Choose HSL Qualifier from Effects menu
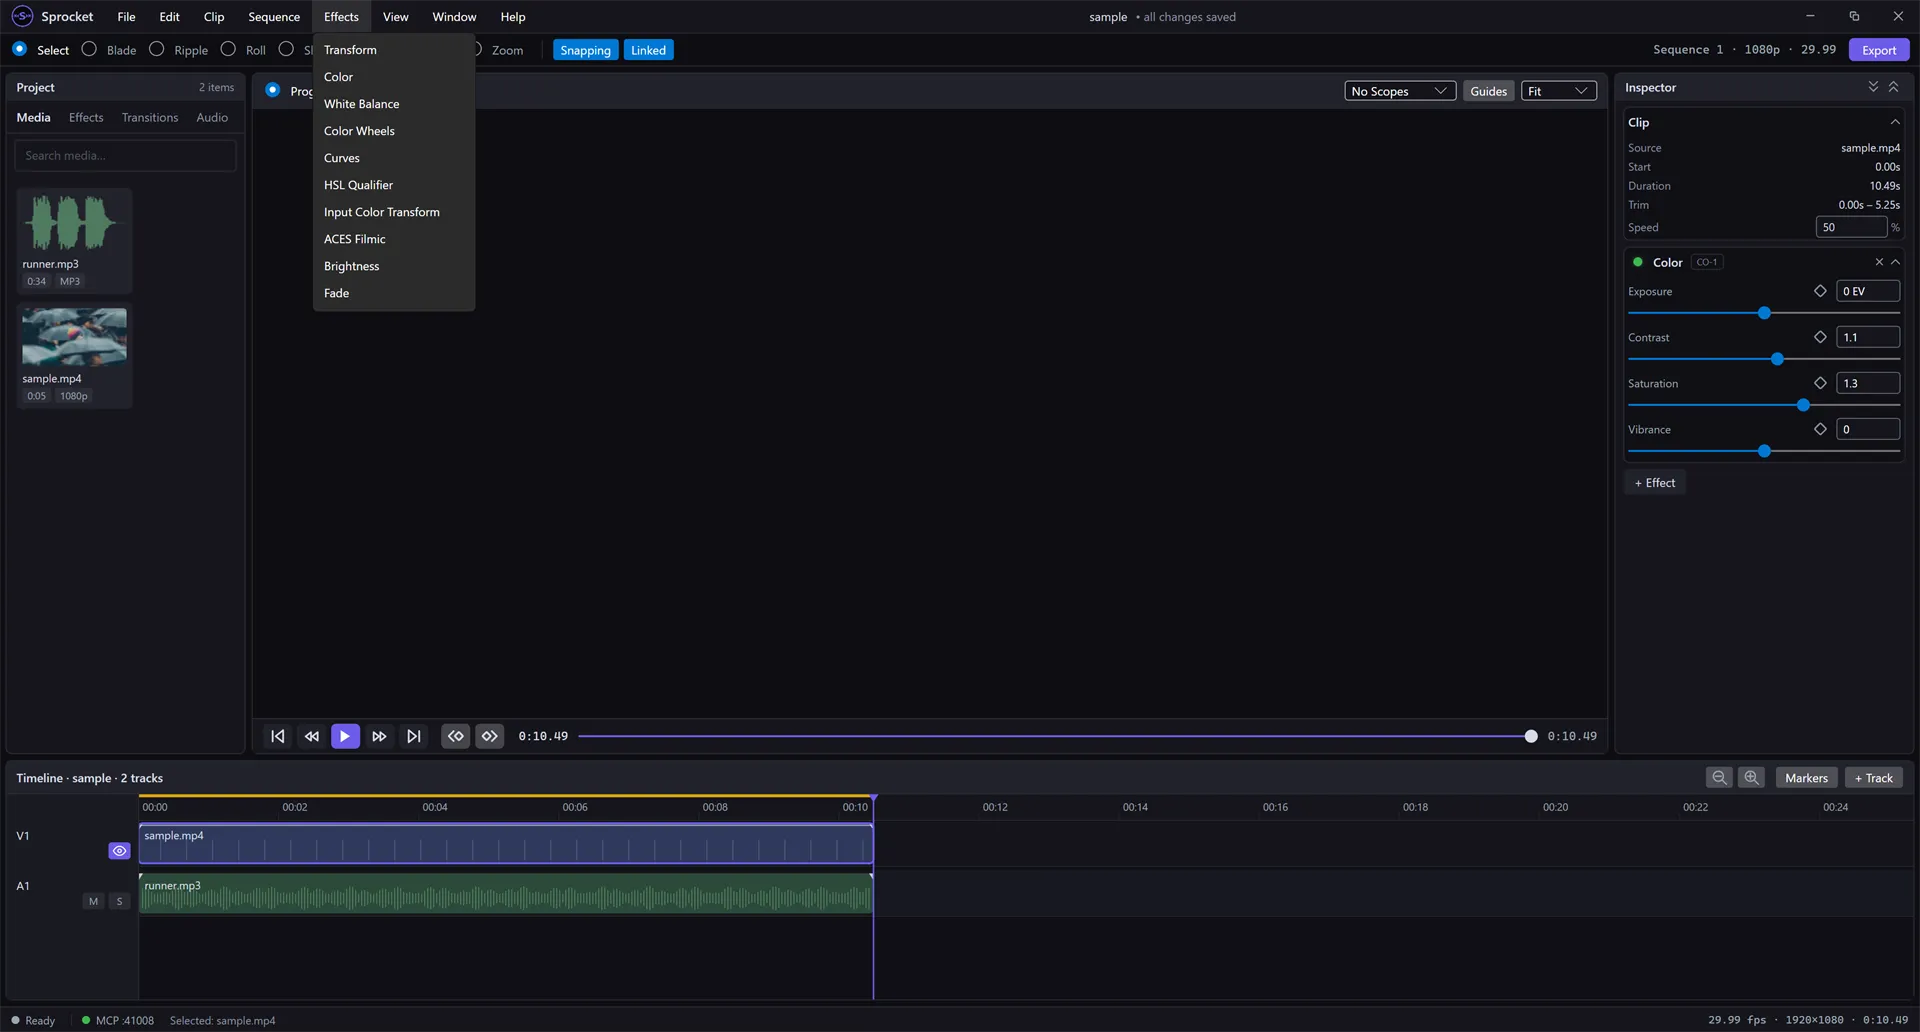The image size is (1920, 1032). tap(393, 185)
